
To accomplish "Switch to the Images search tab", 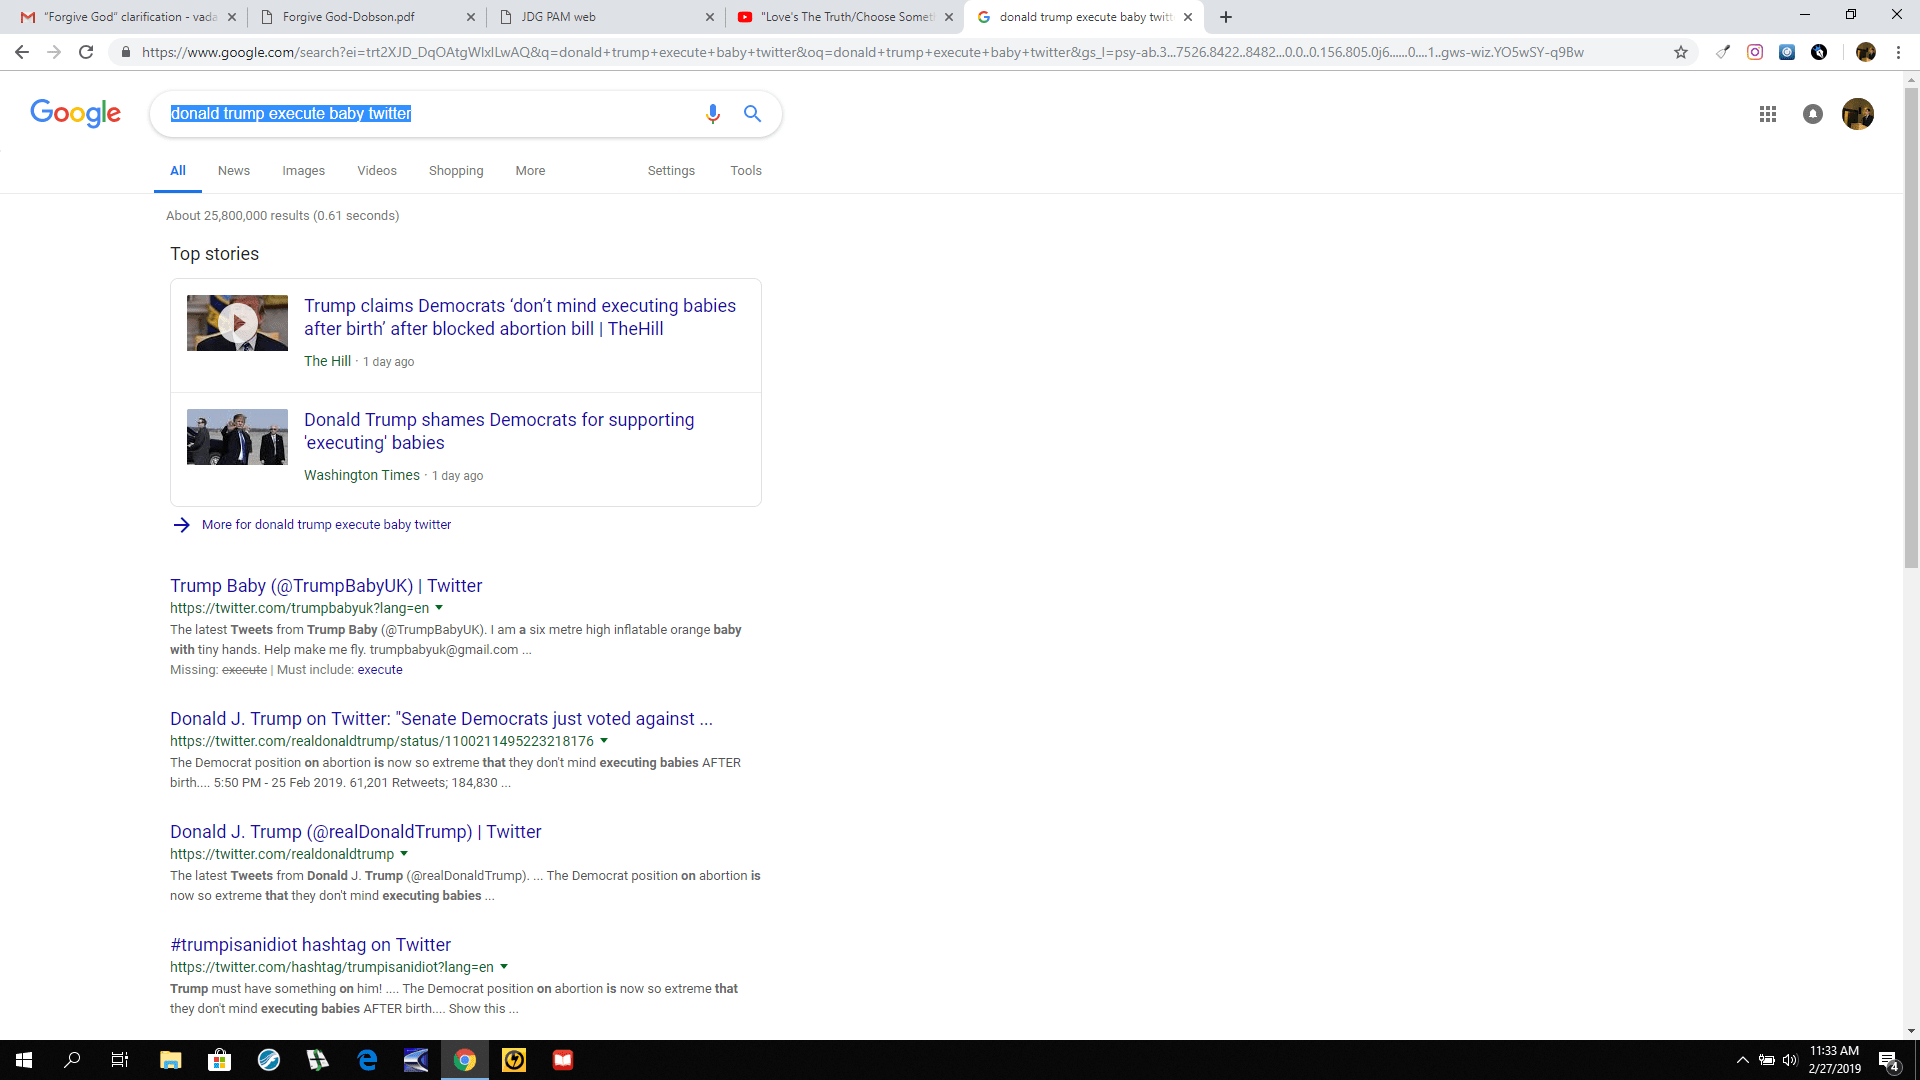I will [x=303, y=171].
